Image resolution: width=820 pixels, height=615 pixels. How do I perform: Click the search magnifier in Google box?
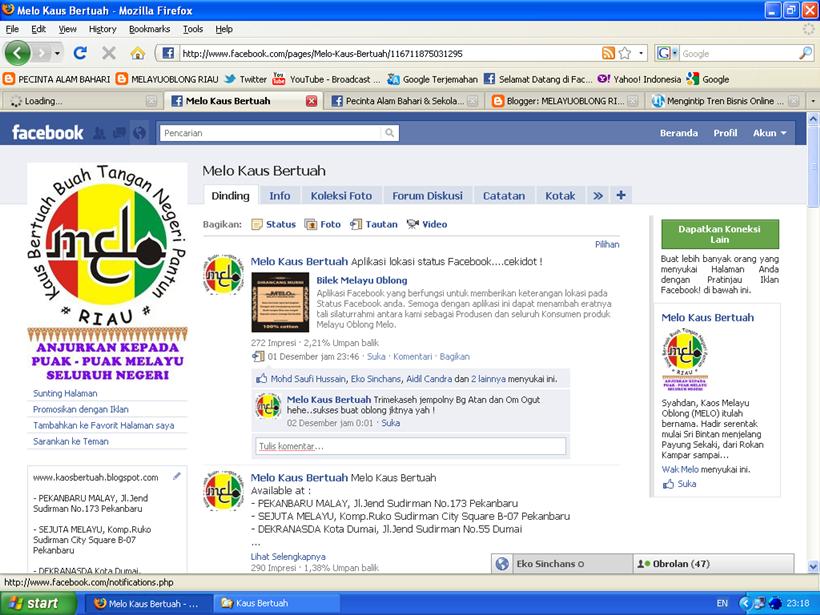[x=806, y=53]
